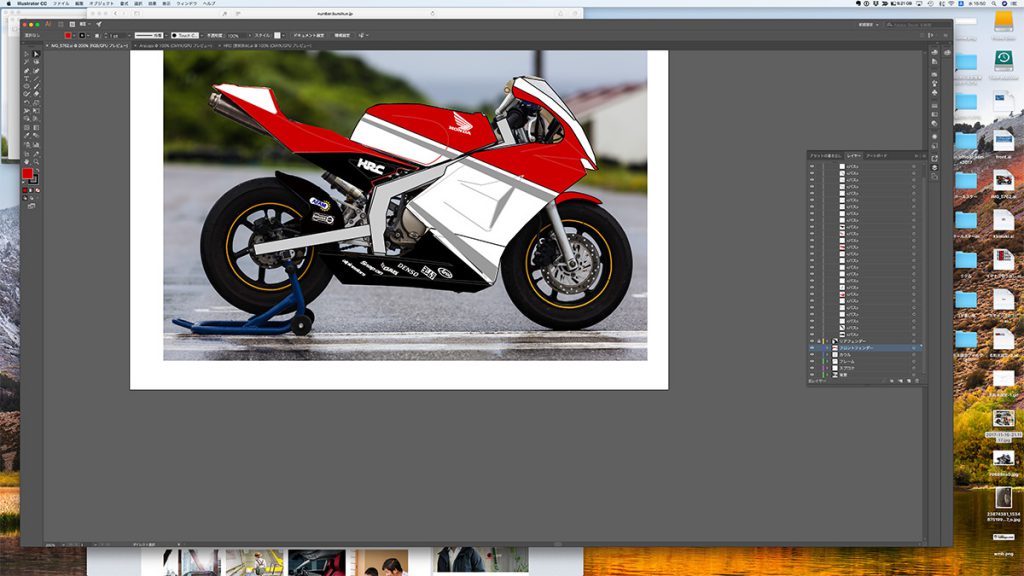Toggle visibility of the 背景 layer
Image resolution: width=1024 pixels, height=576 pixels.
(x=812, y=375)
